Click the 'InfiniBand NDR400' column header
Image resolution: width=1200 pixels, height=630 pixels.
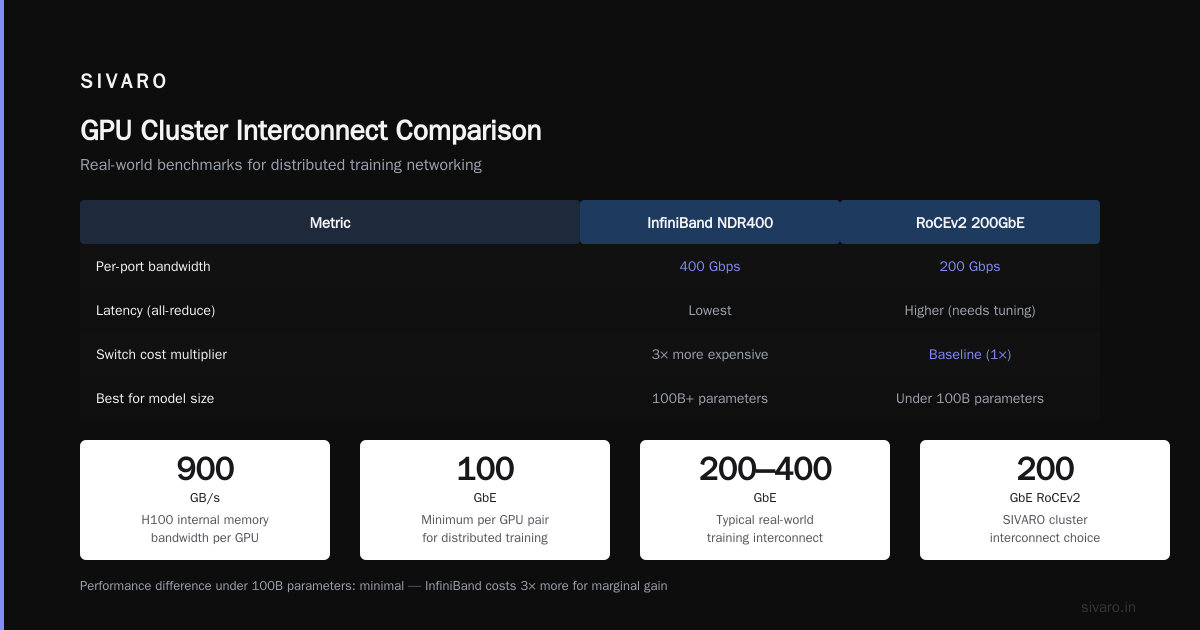point(710,223)
